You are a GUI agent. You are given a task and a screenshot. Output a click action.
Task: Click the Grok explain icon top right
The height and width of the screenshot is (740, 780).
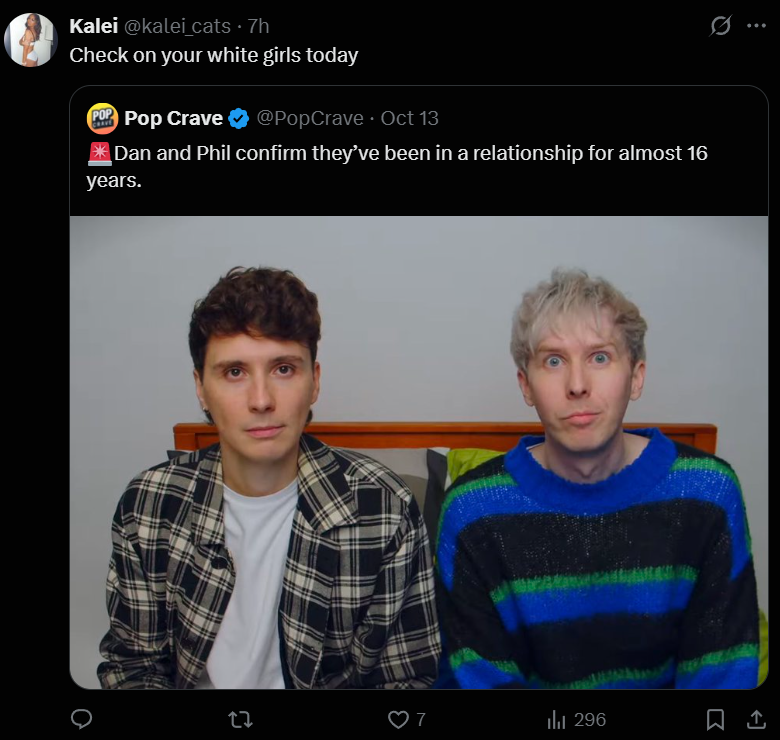point(720,25)
